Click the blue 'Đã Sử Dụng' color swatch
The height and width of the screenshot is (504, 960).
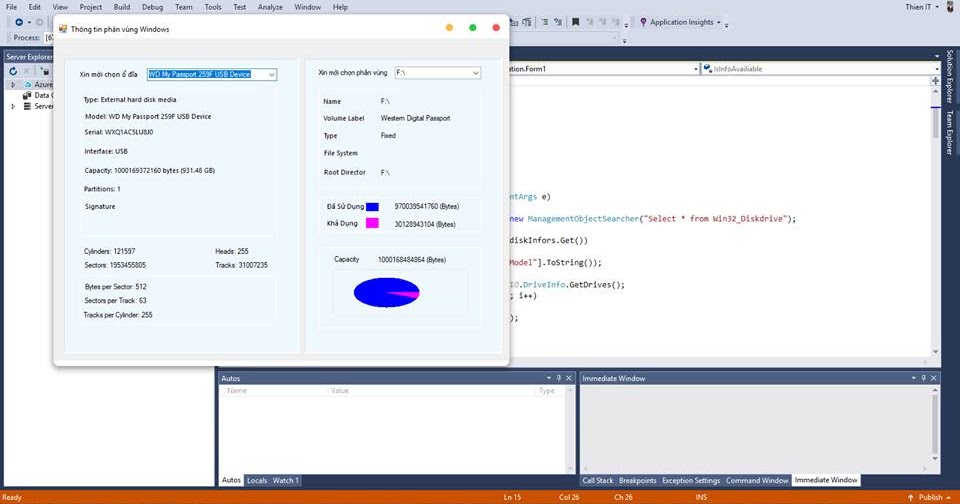[x=372, y=206]
